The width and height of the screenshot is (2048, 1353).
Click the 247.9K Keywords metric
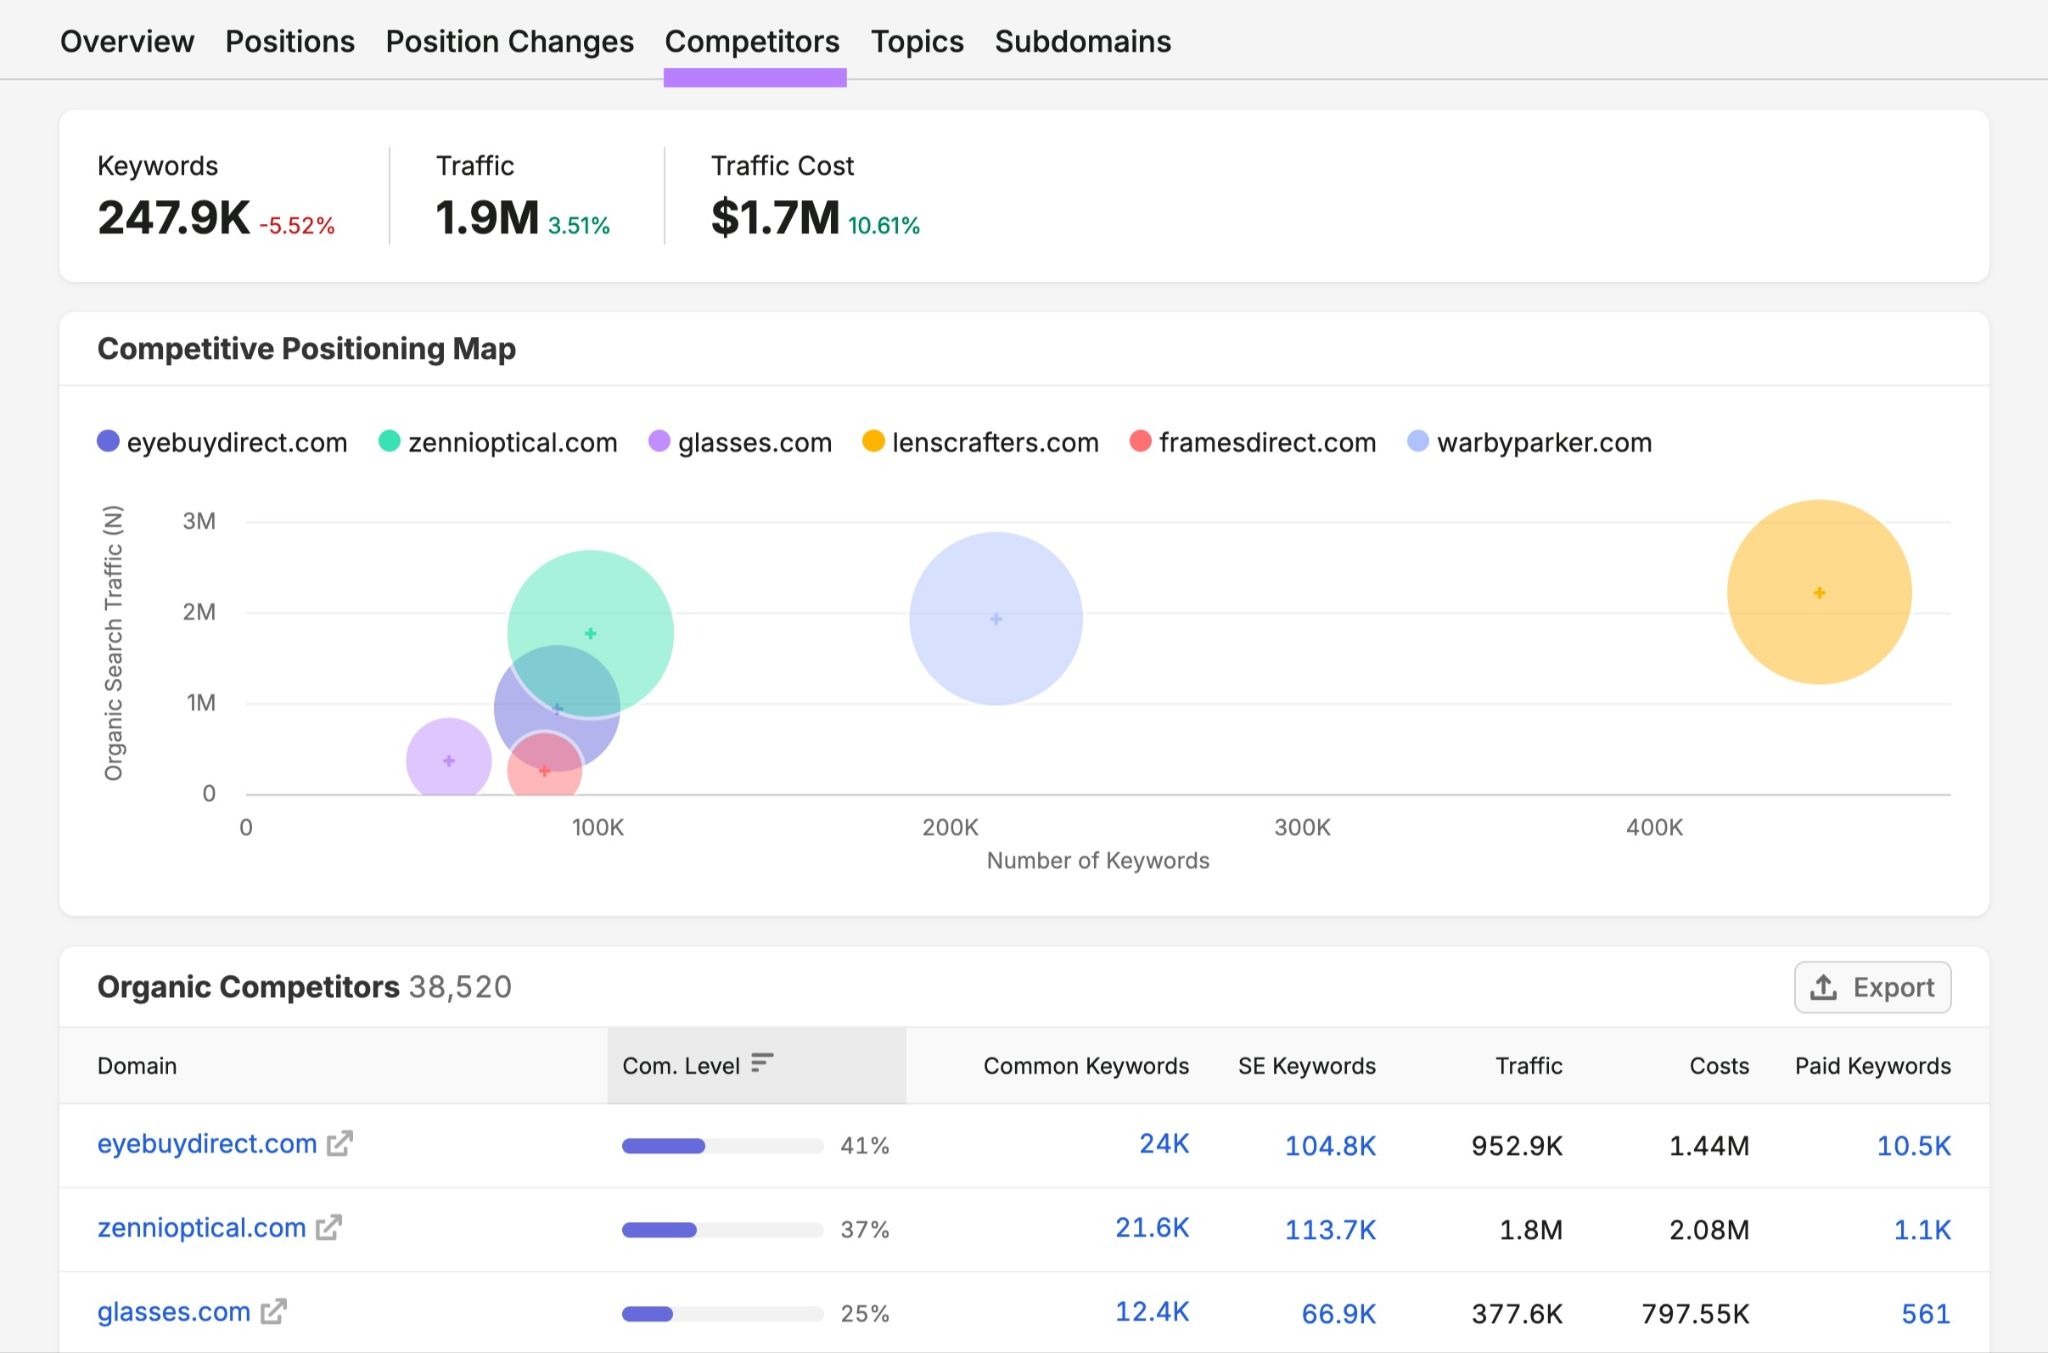pos(173,217)
